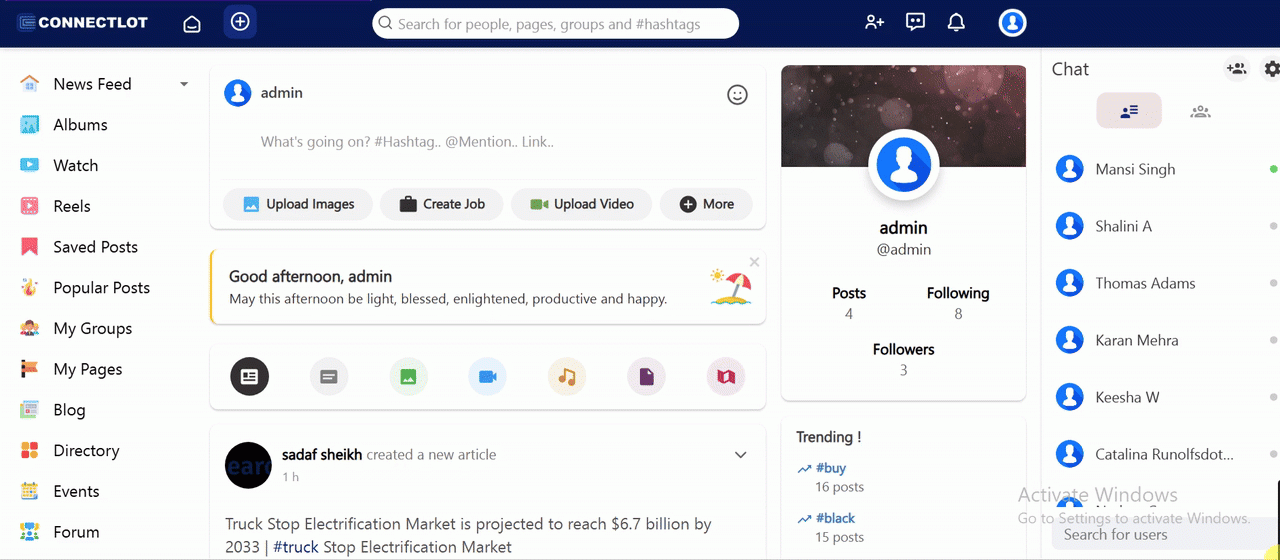View the Posts count on the profile card

pos(849,303)
